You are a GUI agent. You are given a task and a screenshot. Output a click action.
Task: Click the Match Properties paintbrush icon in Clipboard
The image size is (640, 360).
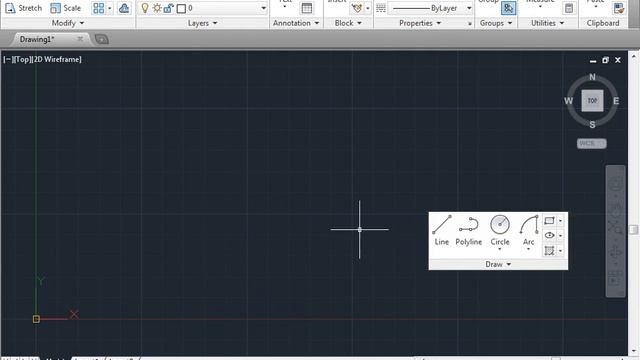[x=619, y=8]
